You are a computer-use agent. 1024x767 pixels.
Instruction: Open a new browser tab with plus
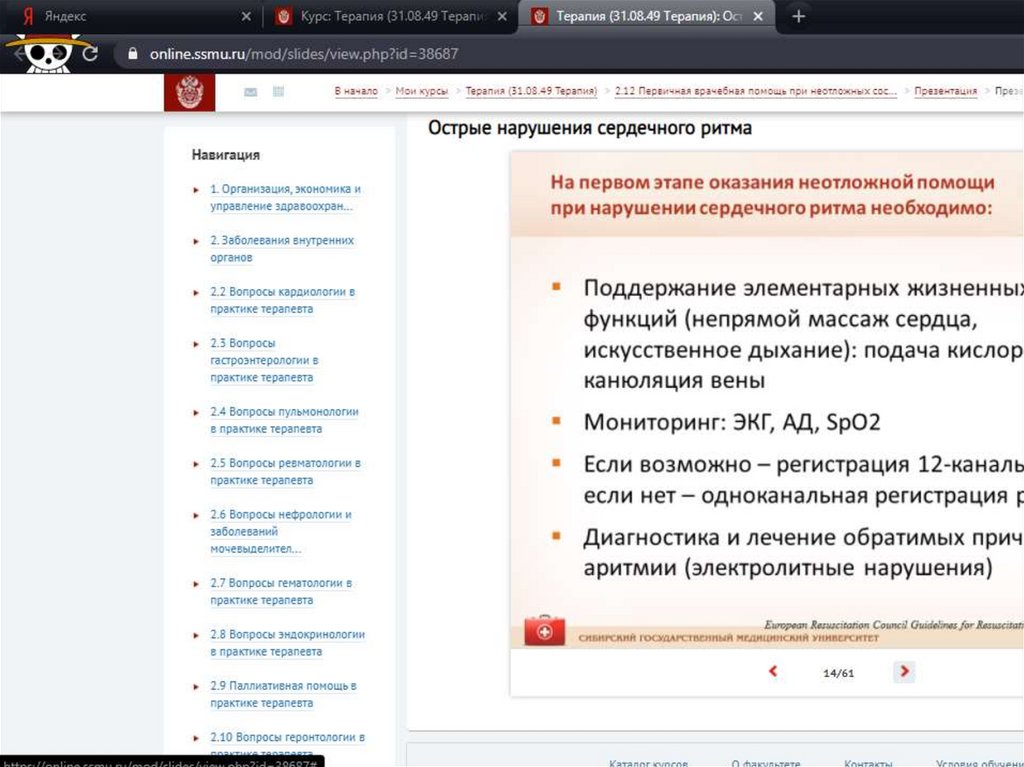[798, 16]
